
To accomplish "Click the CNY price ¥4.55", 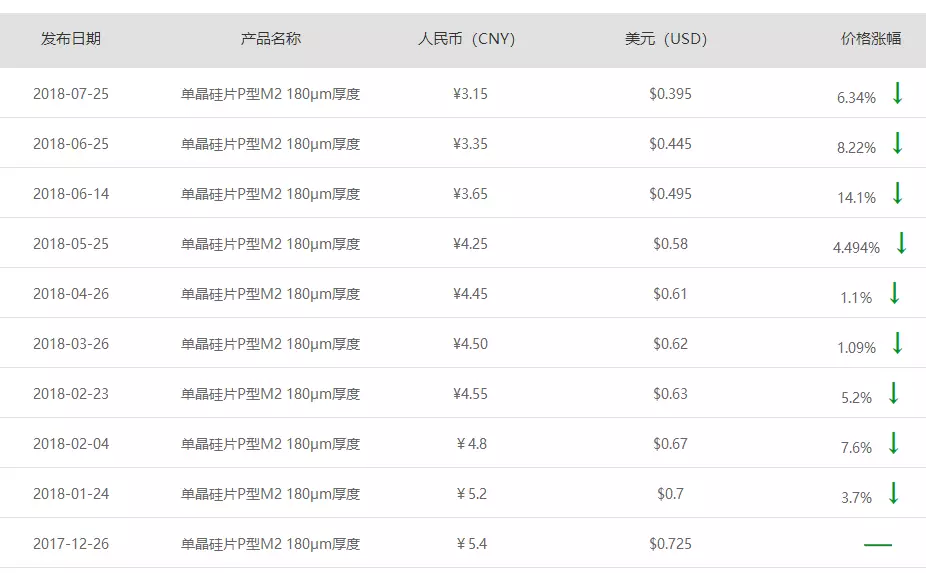I will pos(470,393).
